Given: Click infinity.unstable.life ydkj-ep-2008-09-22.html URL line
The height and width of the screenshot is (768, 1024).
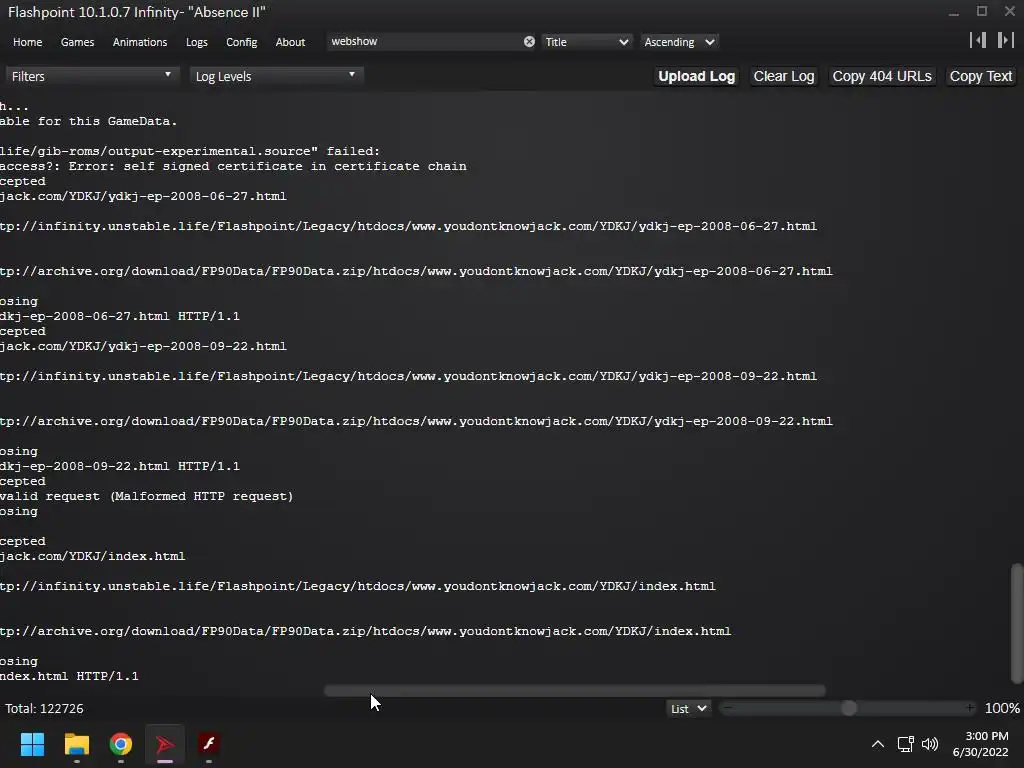Looking at the screenshot, I should click(408, 376).
